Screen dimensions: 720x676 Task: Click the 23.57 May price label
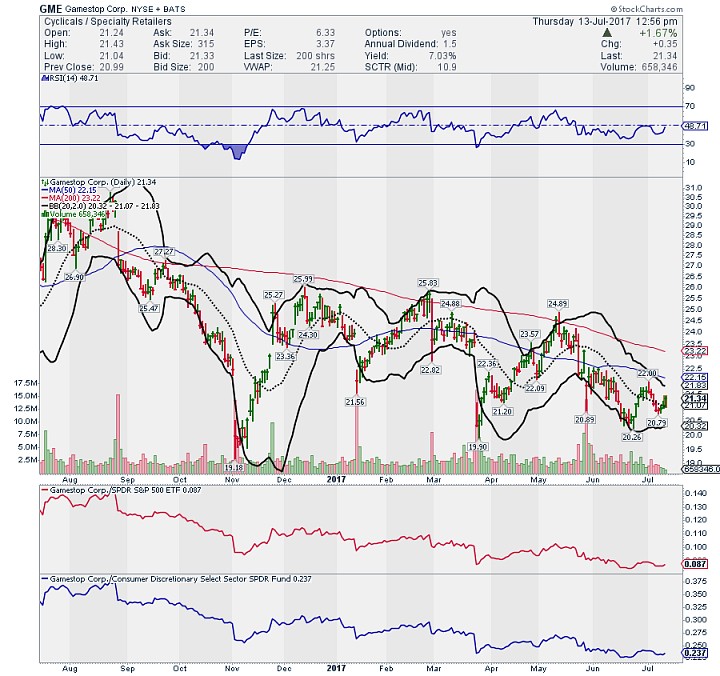click(x=529, y=334)
